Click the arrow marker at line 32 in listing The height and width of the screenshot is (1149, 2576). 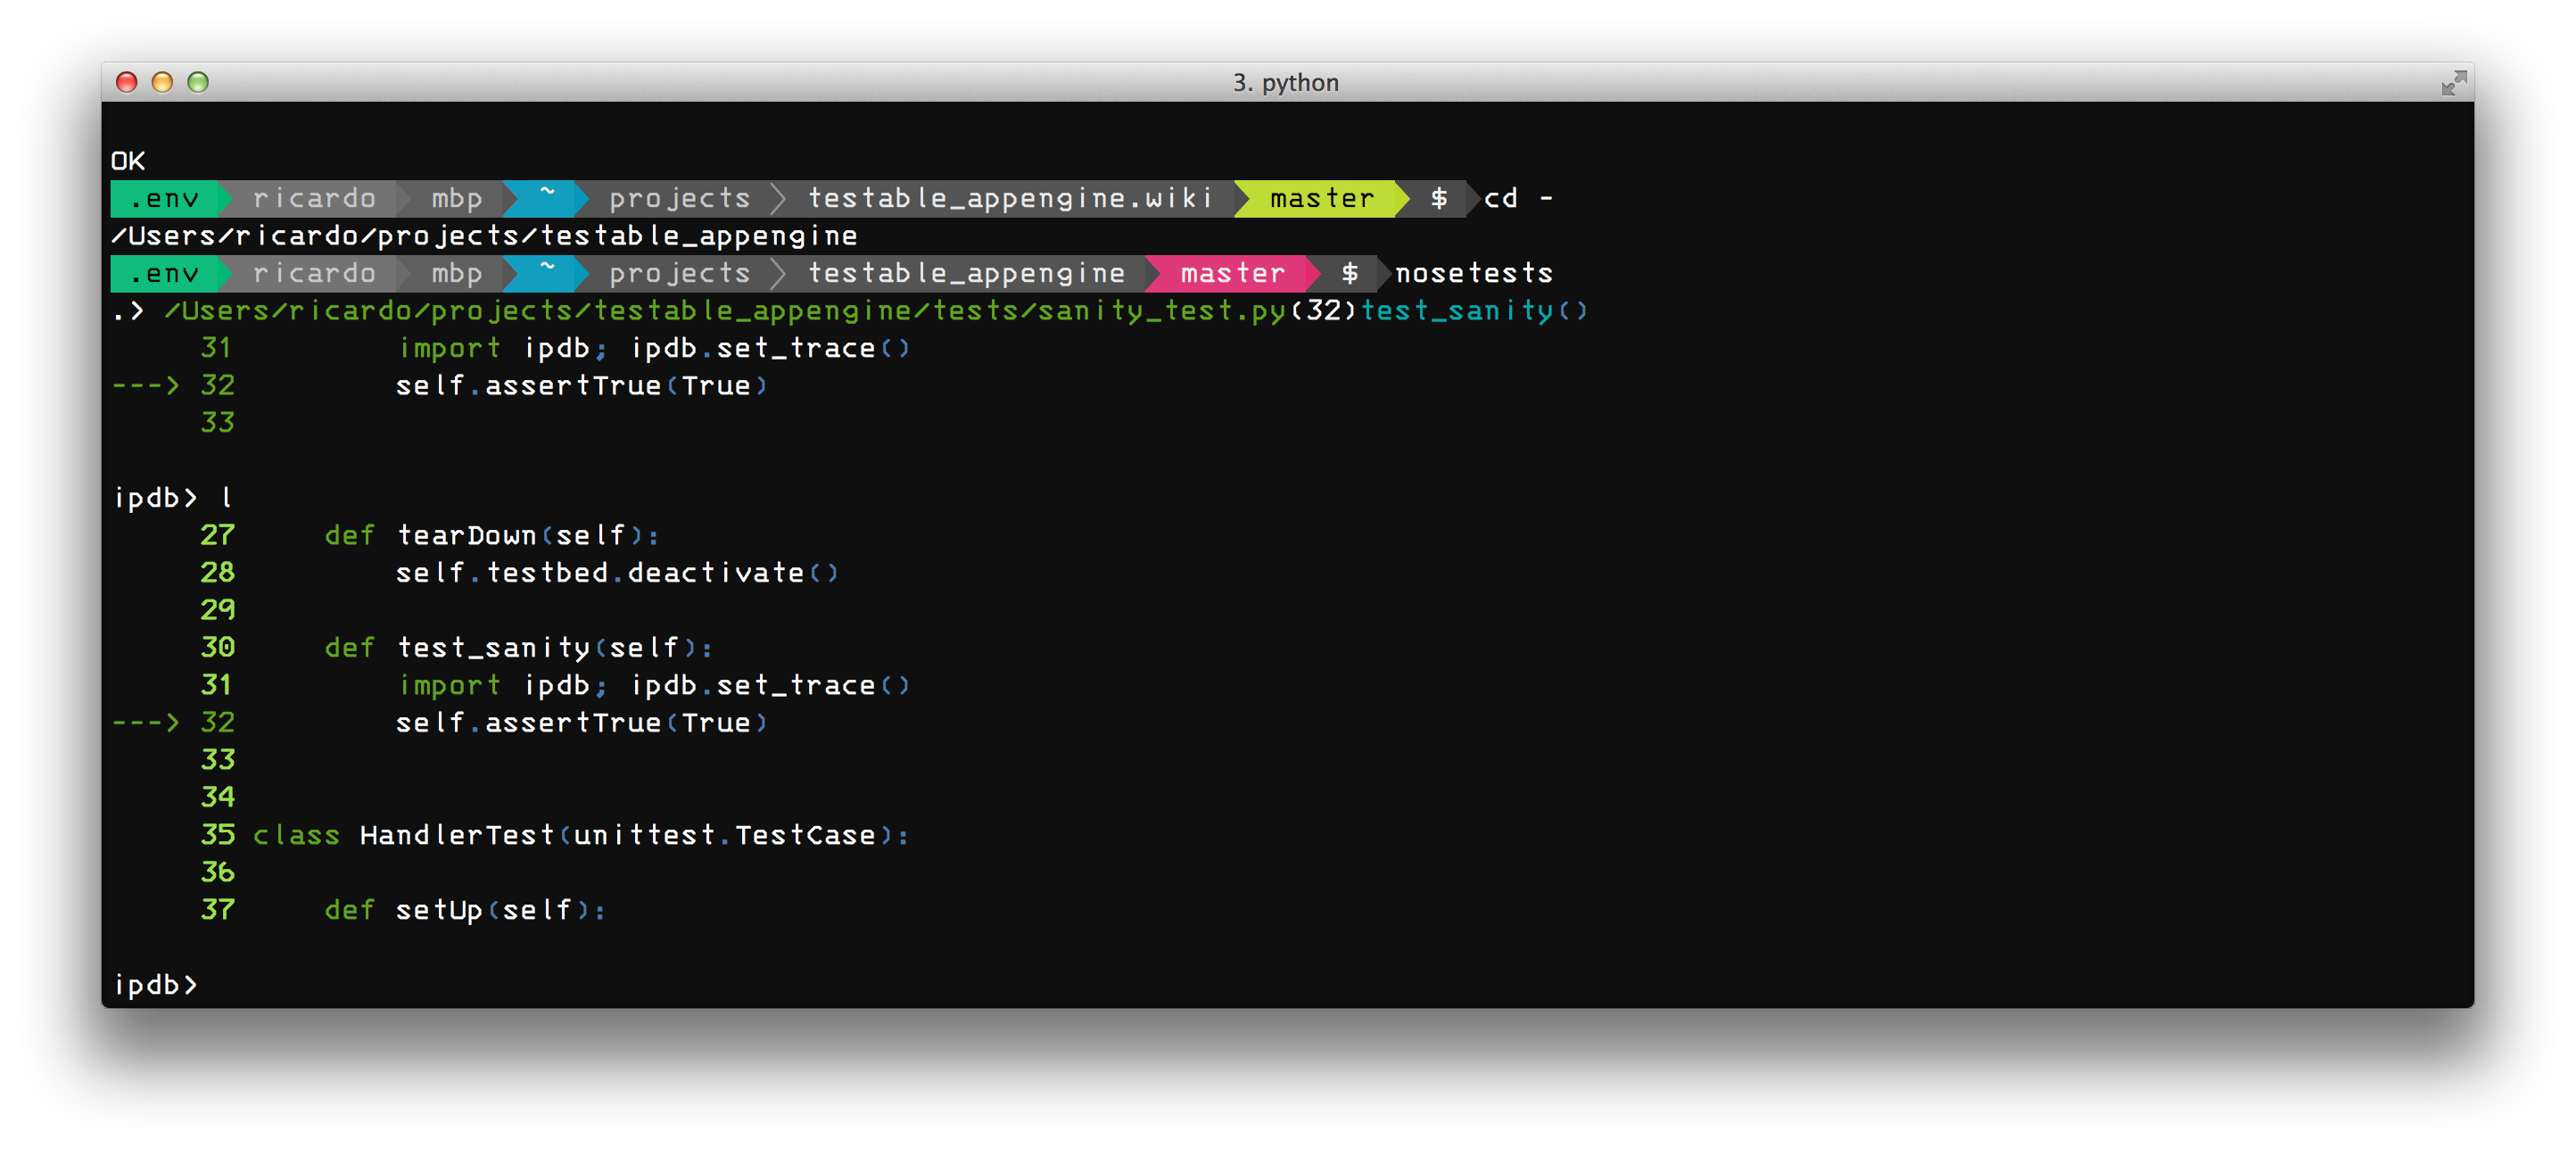coord(146,722)
